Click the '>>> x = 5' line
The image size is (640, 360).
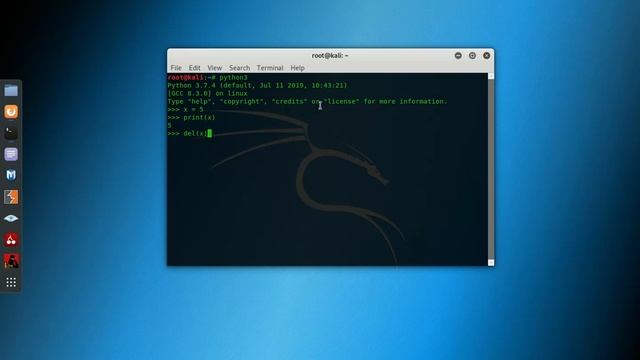pos(185,109)
